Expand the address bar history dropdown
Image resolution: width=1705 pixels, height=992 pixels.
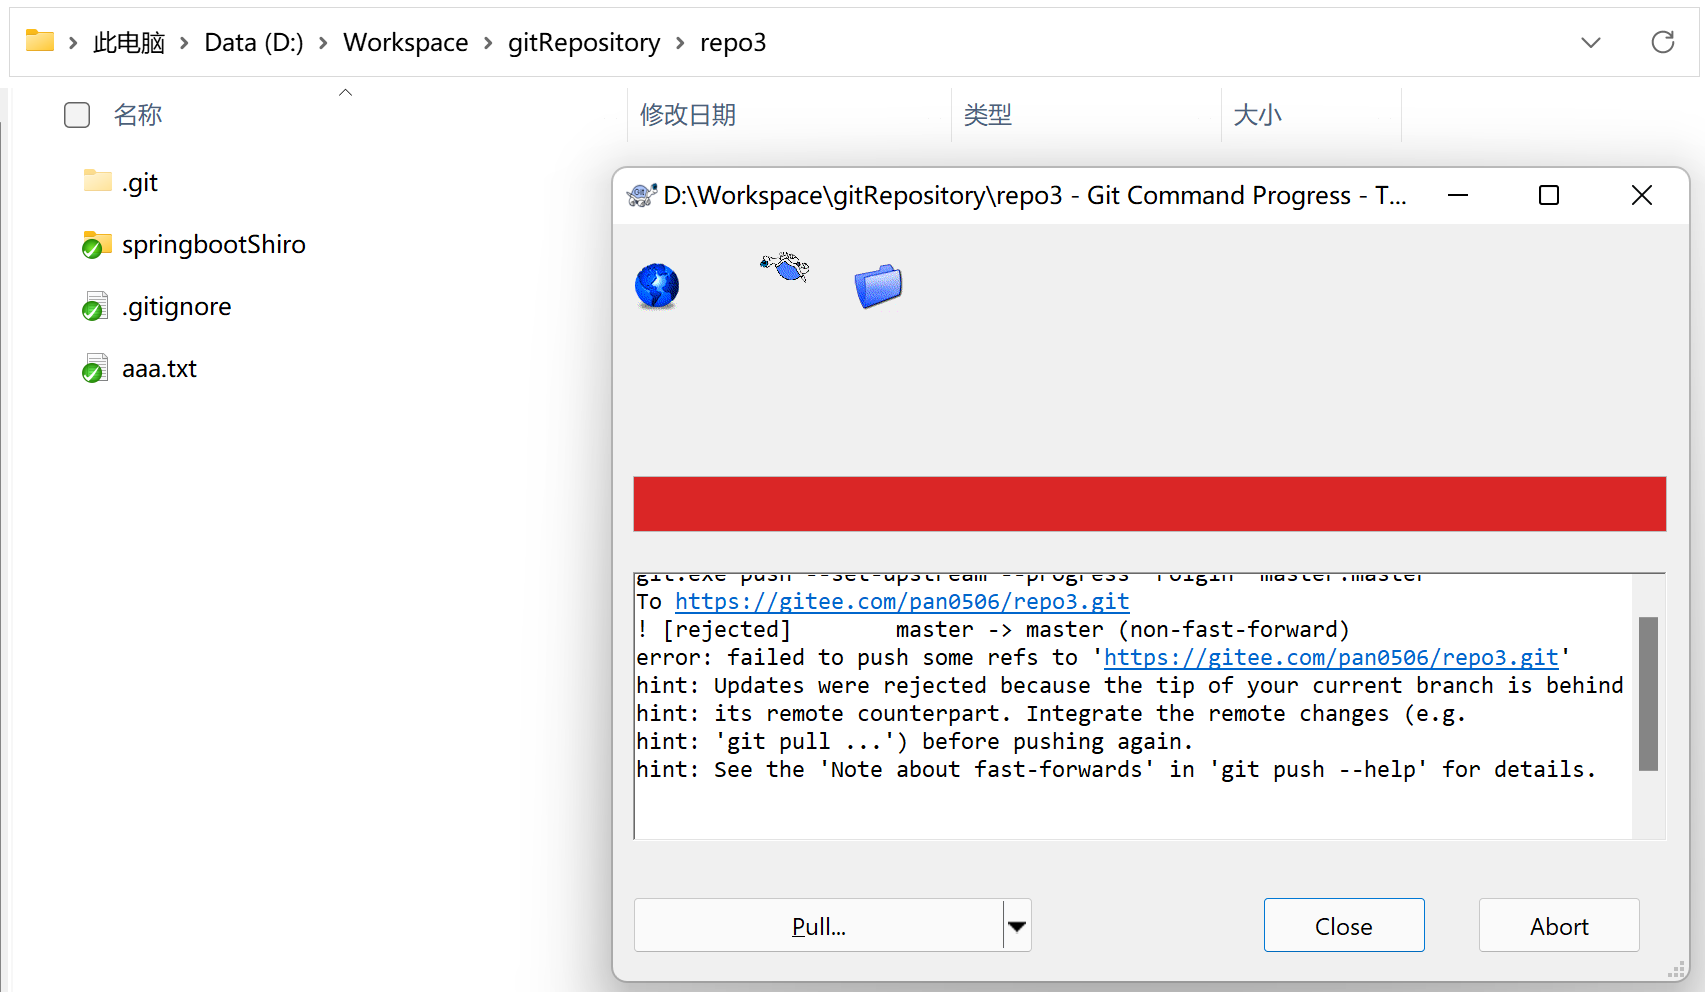pyautogui.click(x=1590, y=42)
